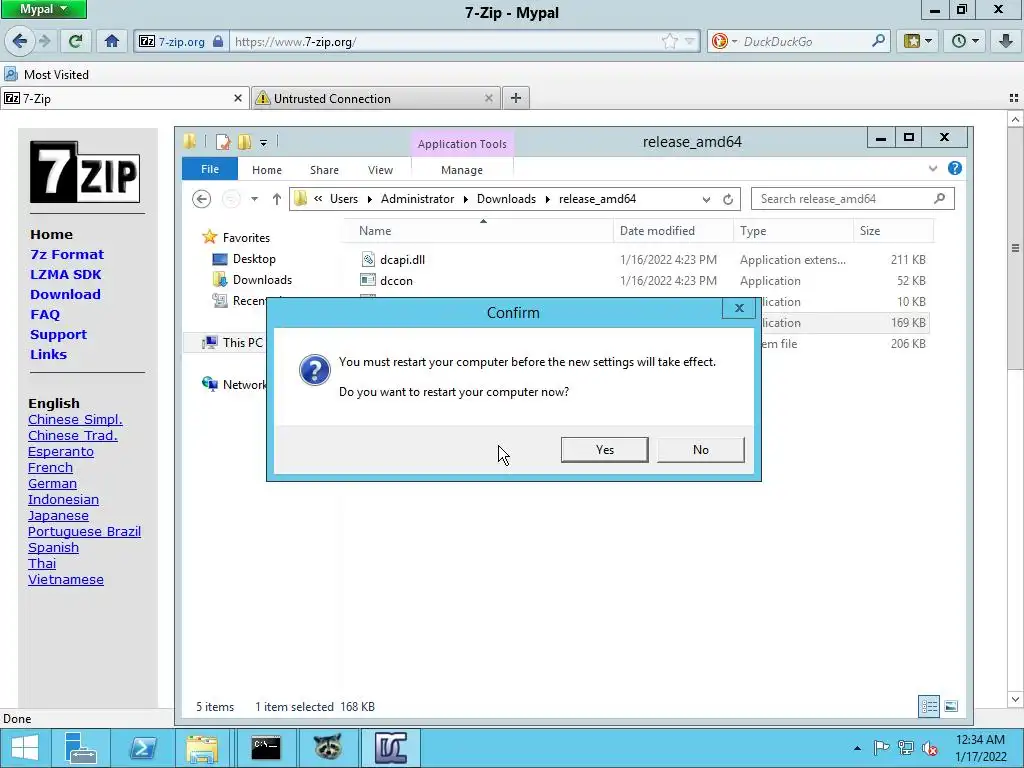Expand the address path history dropdown
1024x768 pixels.
pyautogui.click(x=706, y=199)
